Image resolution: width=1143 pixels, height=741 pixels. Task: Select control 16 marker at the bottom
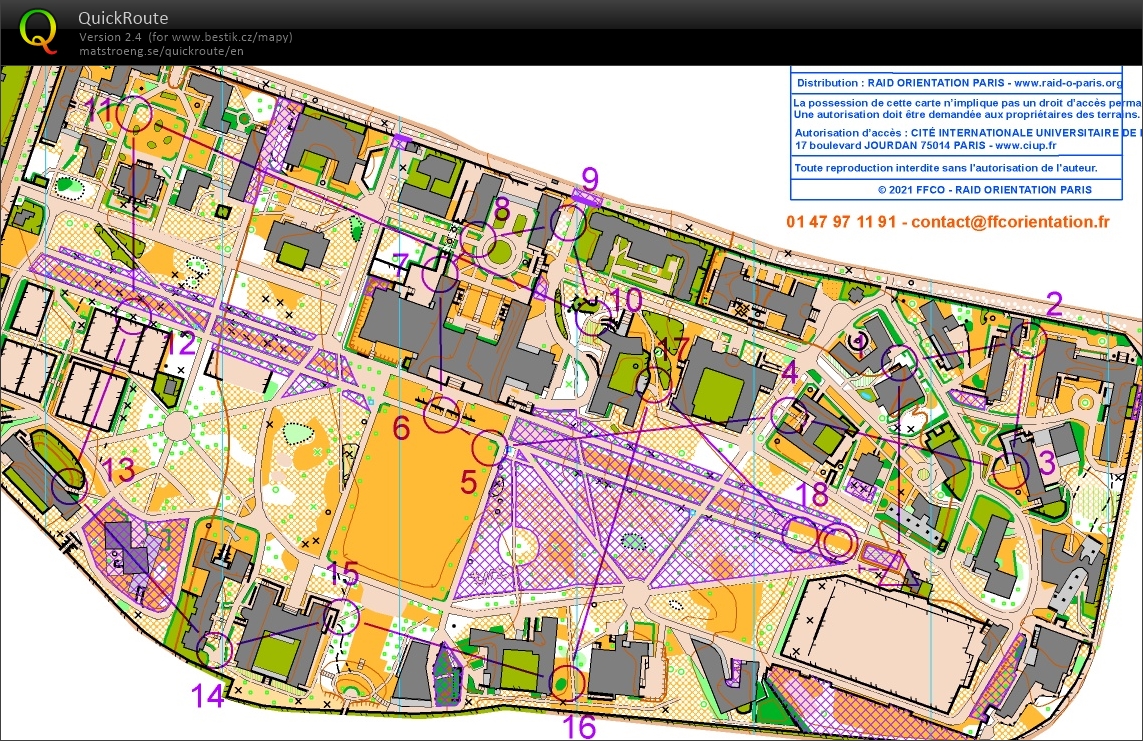click(565, 685)
